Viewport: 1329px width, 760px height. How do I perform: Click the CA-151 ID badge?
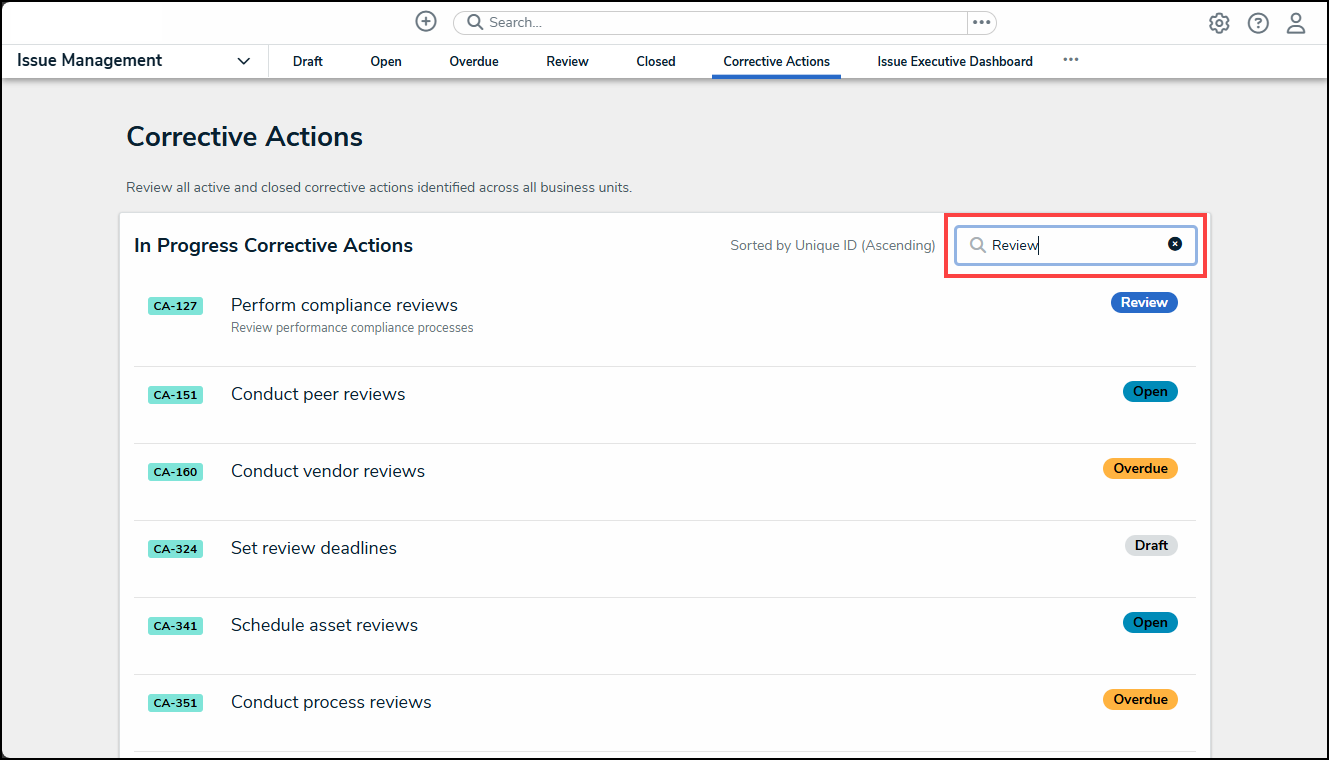point(175,395)
